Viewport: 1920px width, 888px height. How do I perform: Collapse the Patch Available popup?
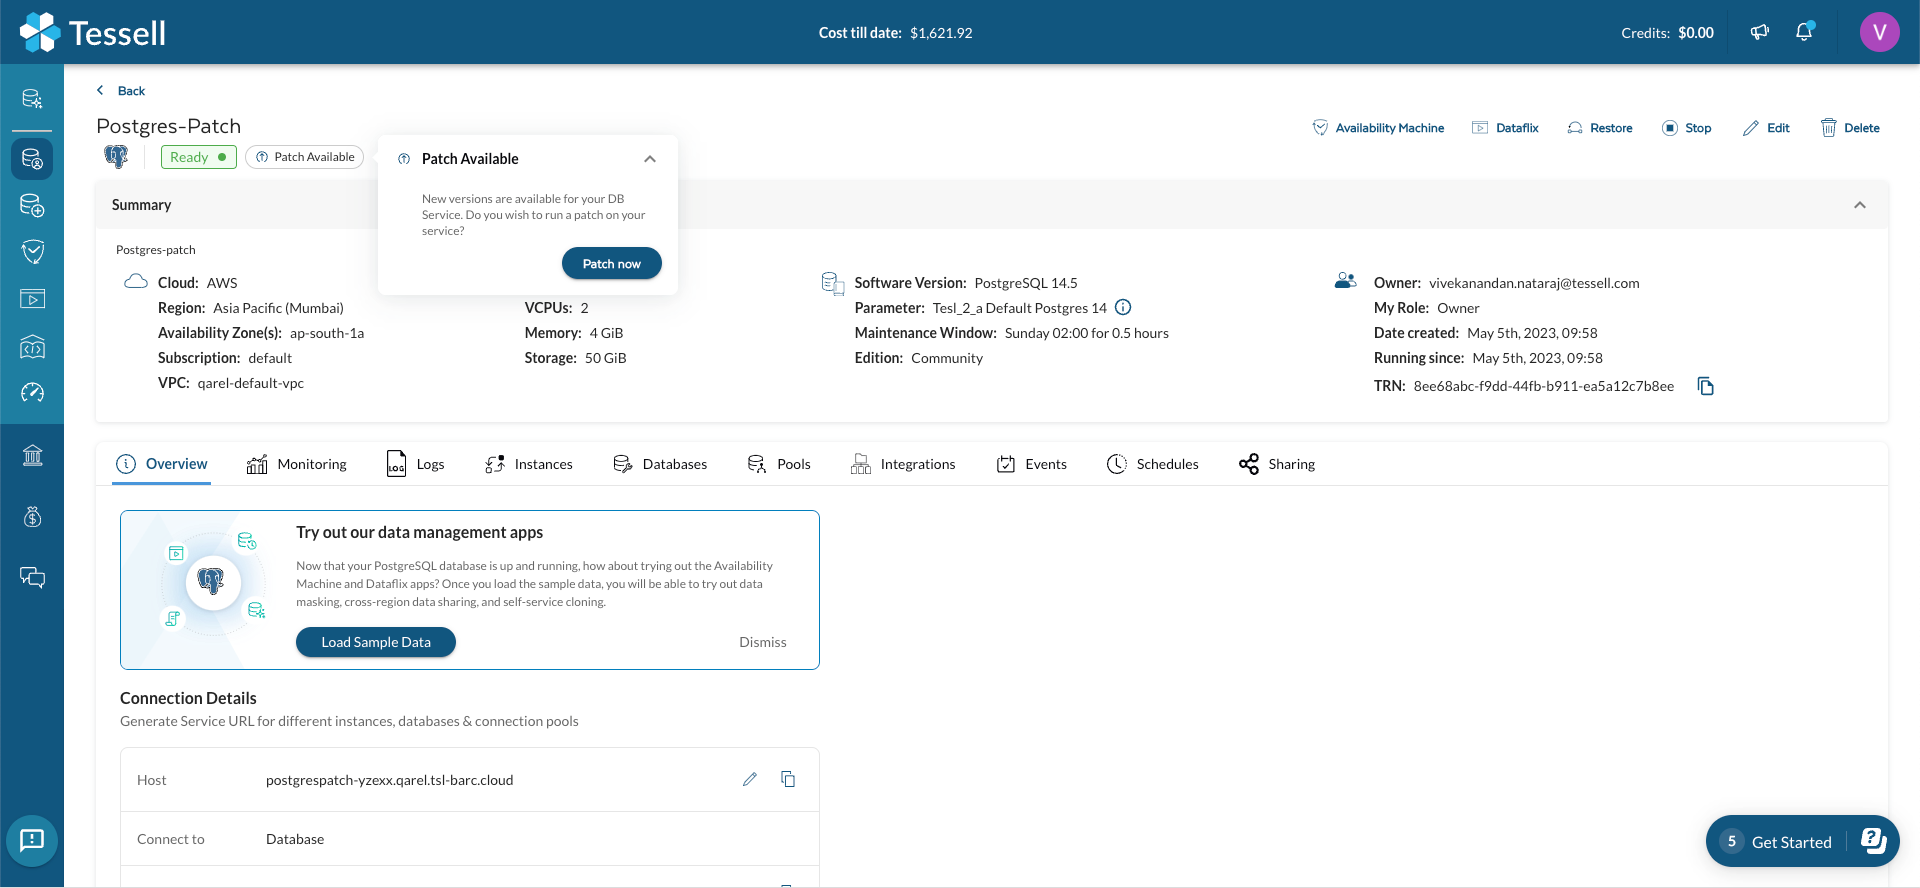click(x=650, y=159)
